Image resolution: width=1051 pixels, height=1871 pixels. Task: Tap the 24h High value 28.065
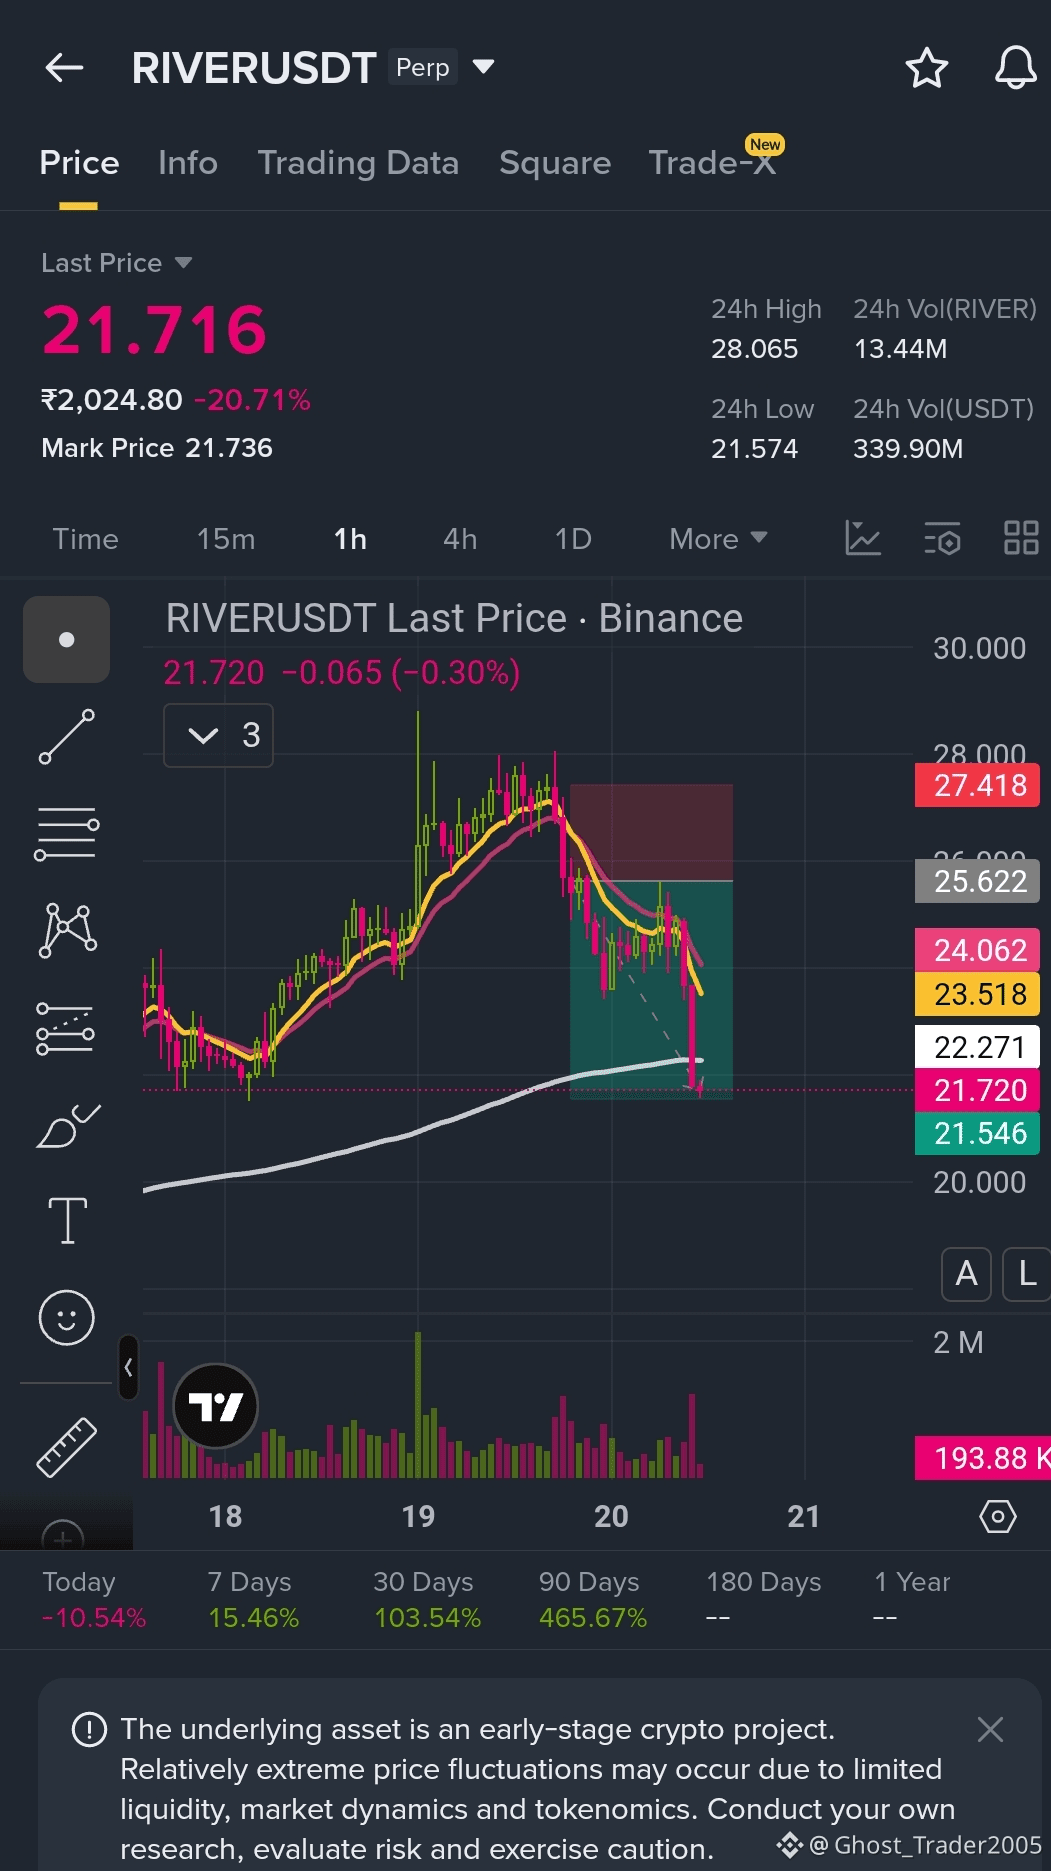pyautogui.click(x=755, y=349)
